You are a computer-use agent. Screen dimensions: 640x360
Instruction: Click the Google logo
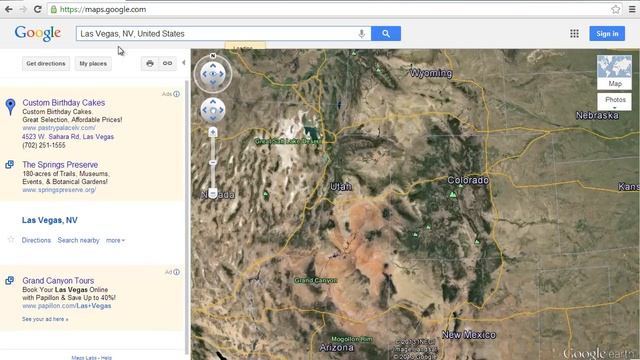click(38, 33)
